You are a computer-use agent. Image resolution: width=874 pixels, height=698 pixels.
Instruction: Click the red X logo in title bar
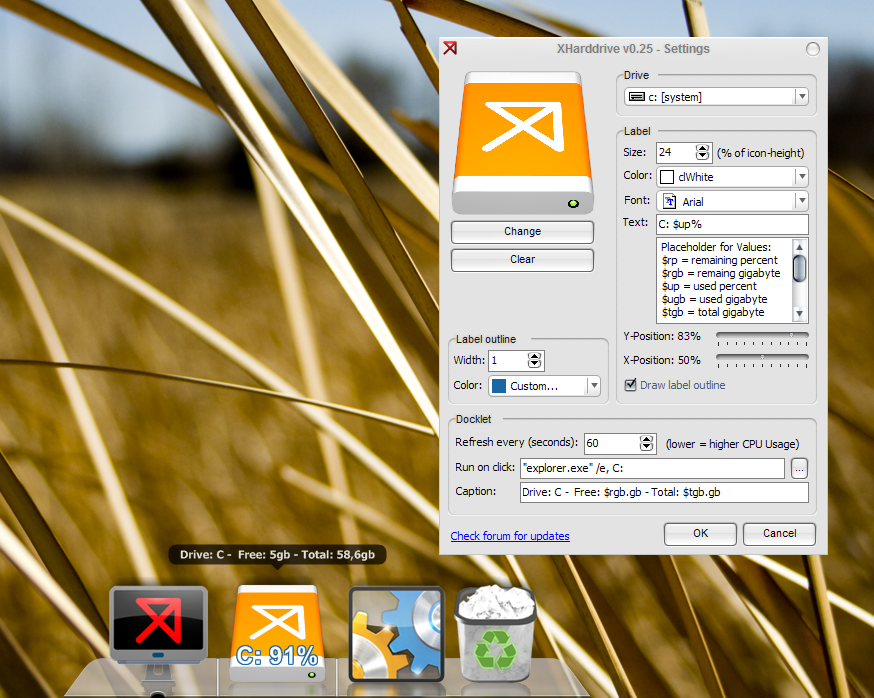pyautogui.click(x=450, y=49)
